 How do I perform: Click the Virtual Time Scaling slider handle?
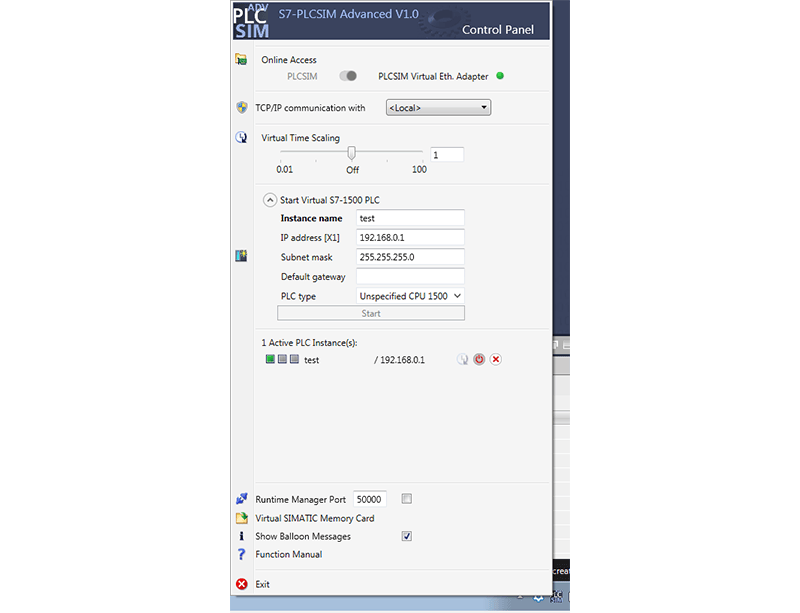click(x=351, y=153)
